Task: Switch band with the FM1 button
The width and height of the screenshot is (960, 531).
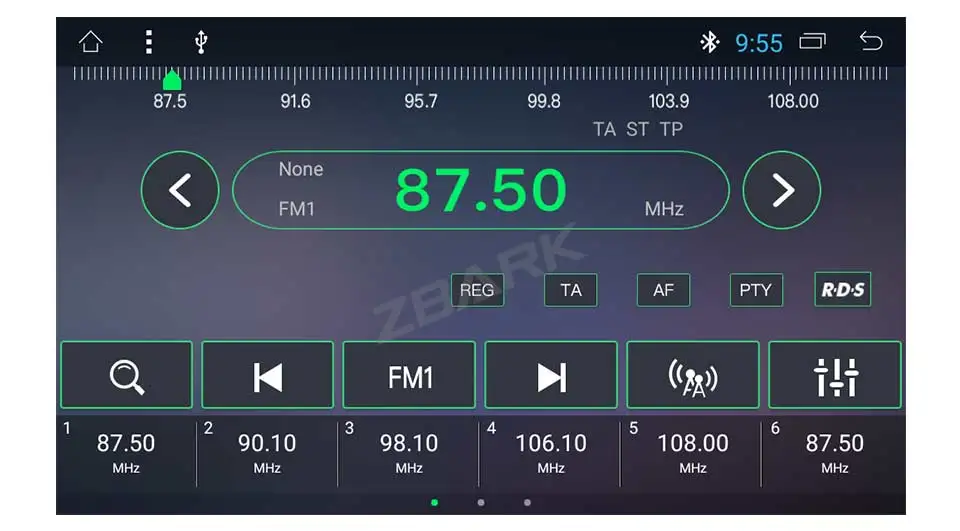Action: (x=409, y=375)
